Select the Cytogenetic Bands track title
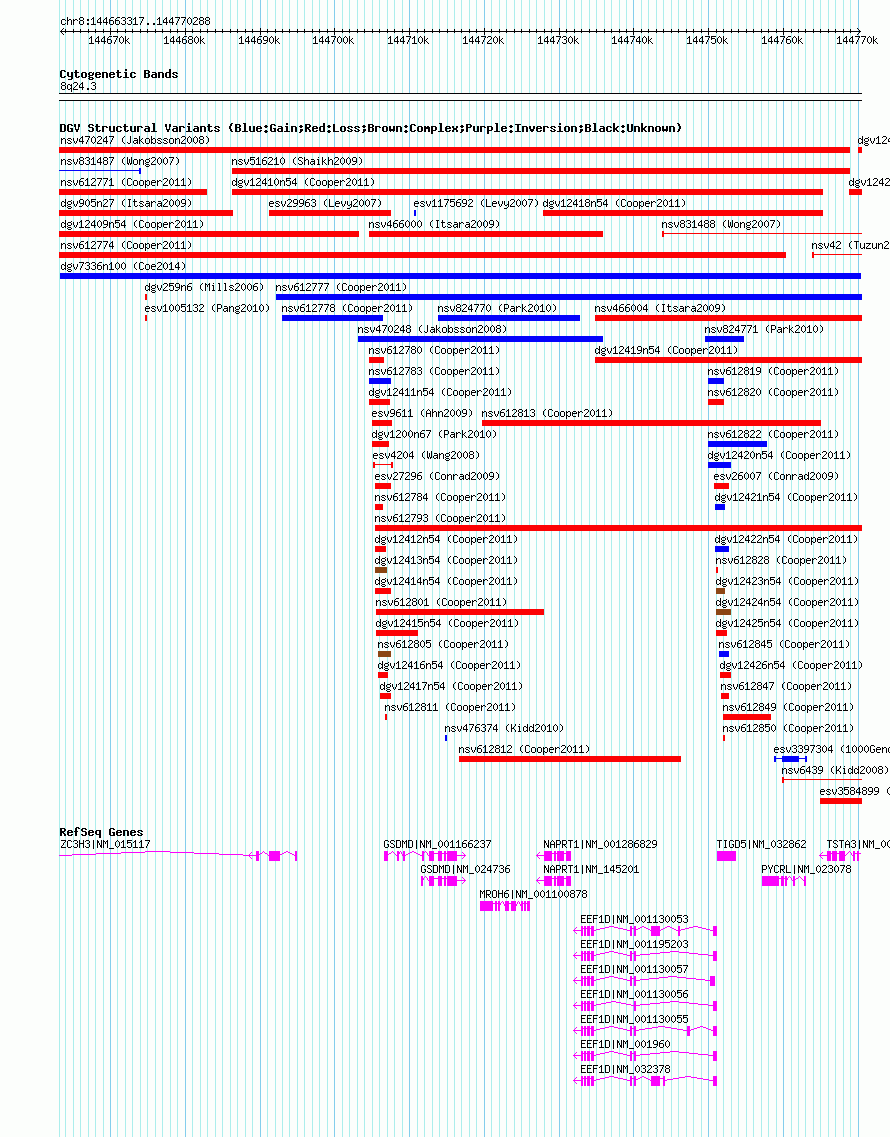This screenshot has height=1137, width=890. [119, 74]
